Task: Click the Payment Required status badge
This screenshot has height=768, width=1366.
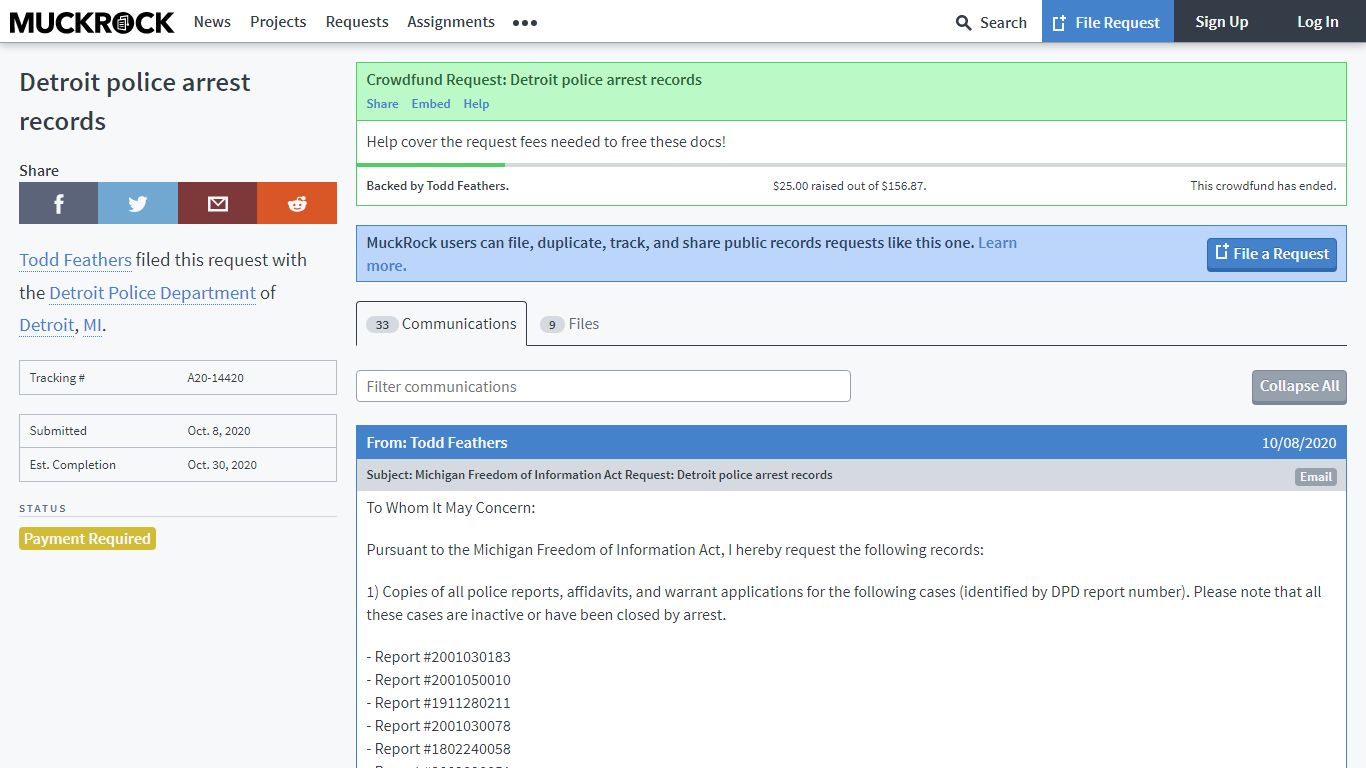Action: 87,539
